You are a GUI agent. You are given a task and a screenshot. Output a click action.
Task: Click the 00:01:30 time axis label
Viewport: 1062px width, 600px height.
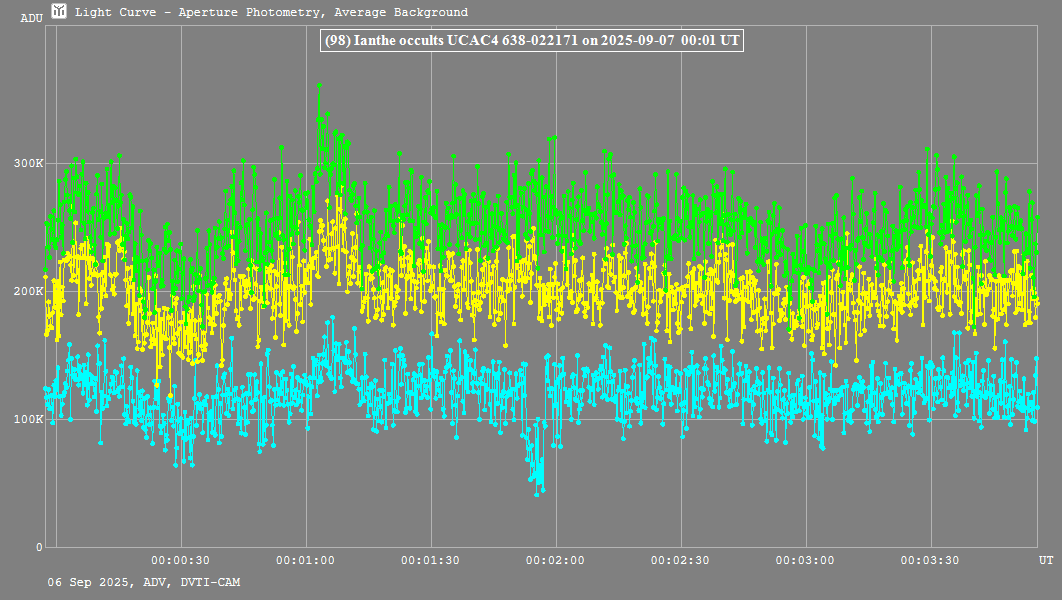(x=430, y=560)
